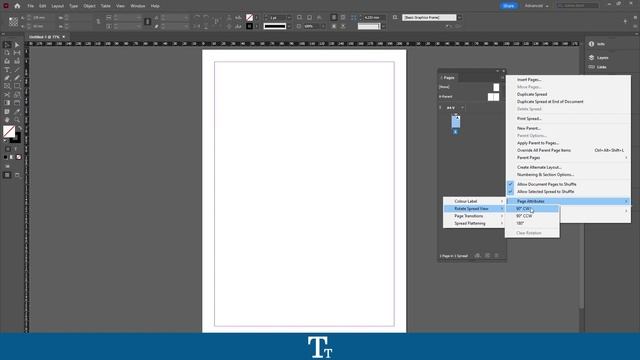Select the Direct Selection tool
This screenshot has width=640, height=360.
click(17, 45)
